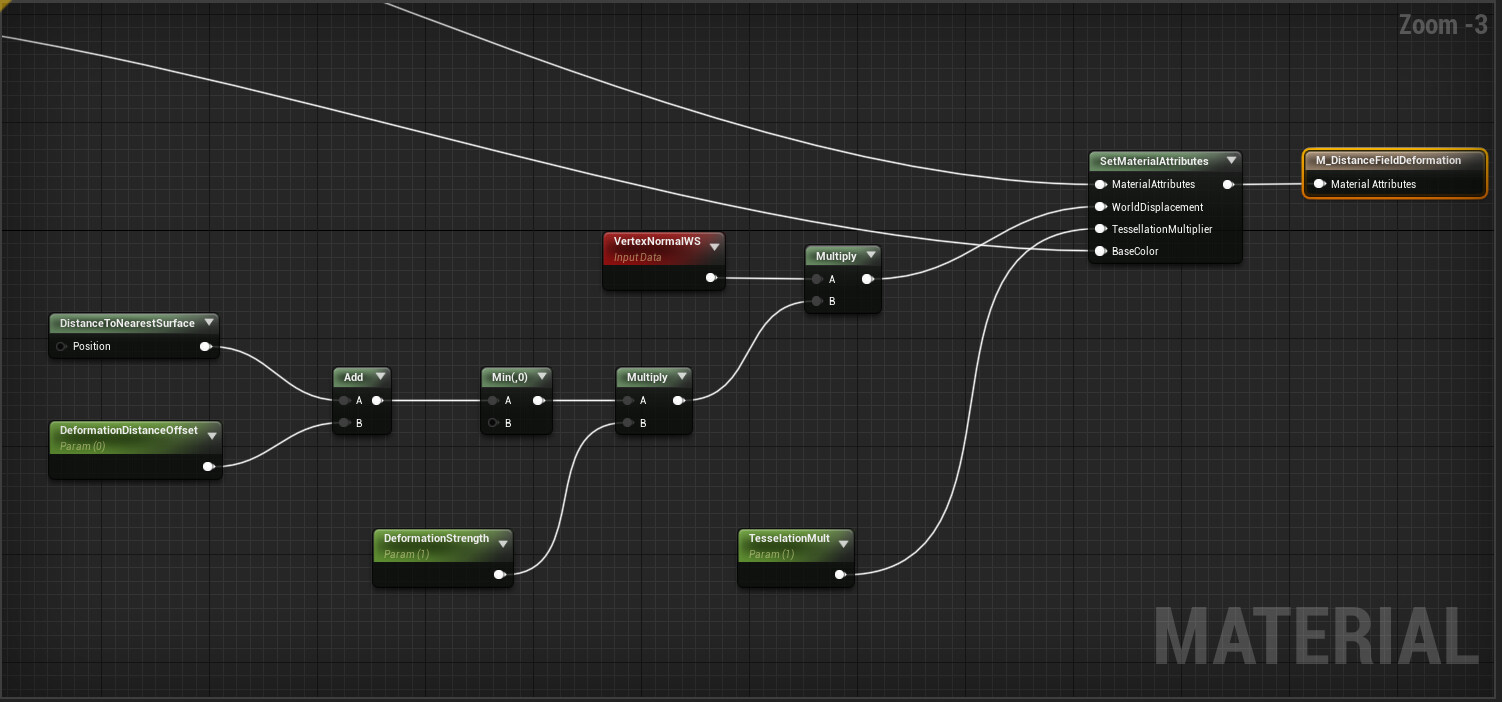The height and width of the screenshot is (702, 1502).
Task: Click the VertexNormalWS output pin
Action: (711, 278)
